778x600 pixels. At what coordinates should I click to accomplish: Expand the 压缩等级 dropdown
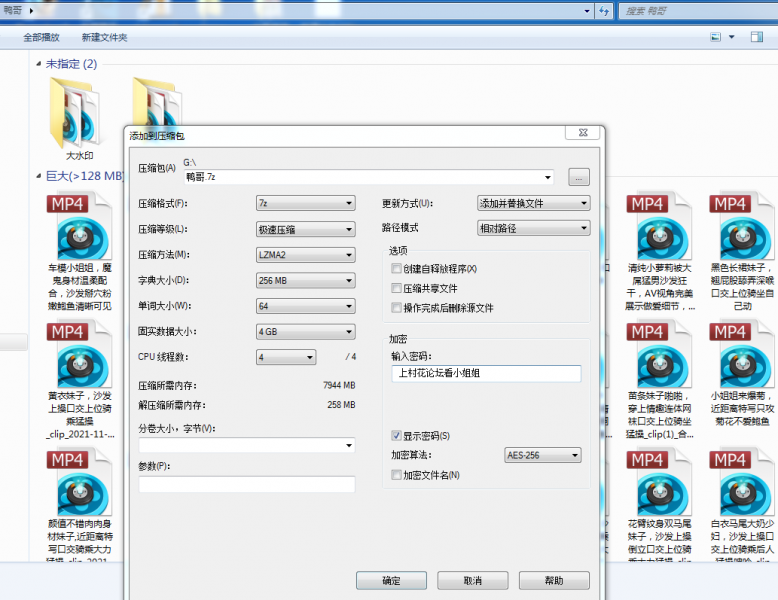tap(305, 229)
